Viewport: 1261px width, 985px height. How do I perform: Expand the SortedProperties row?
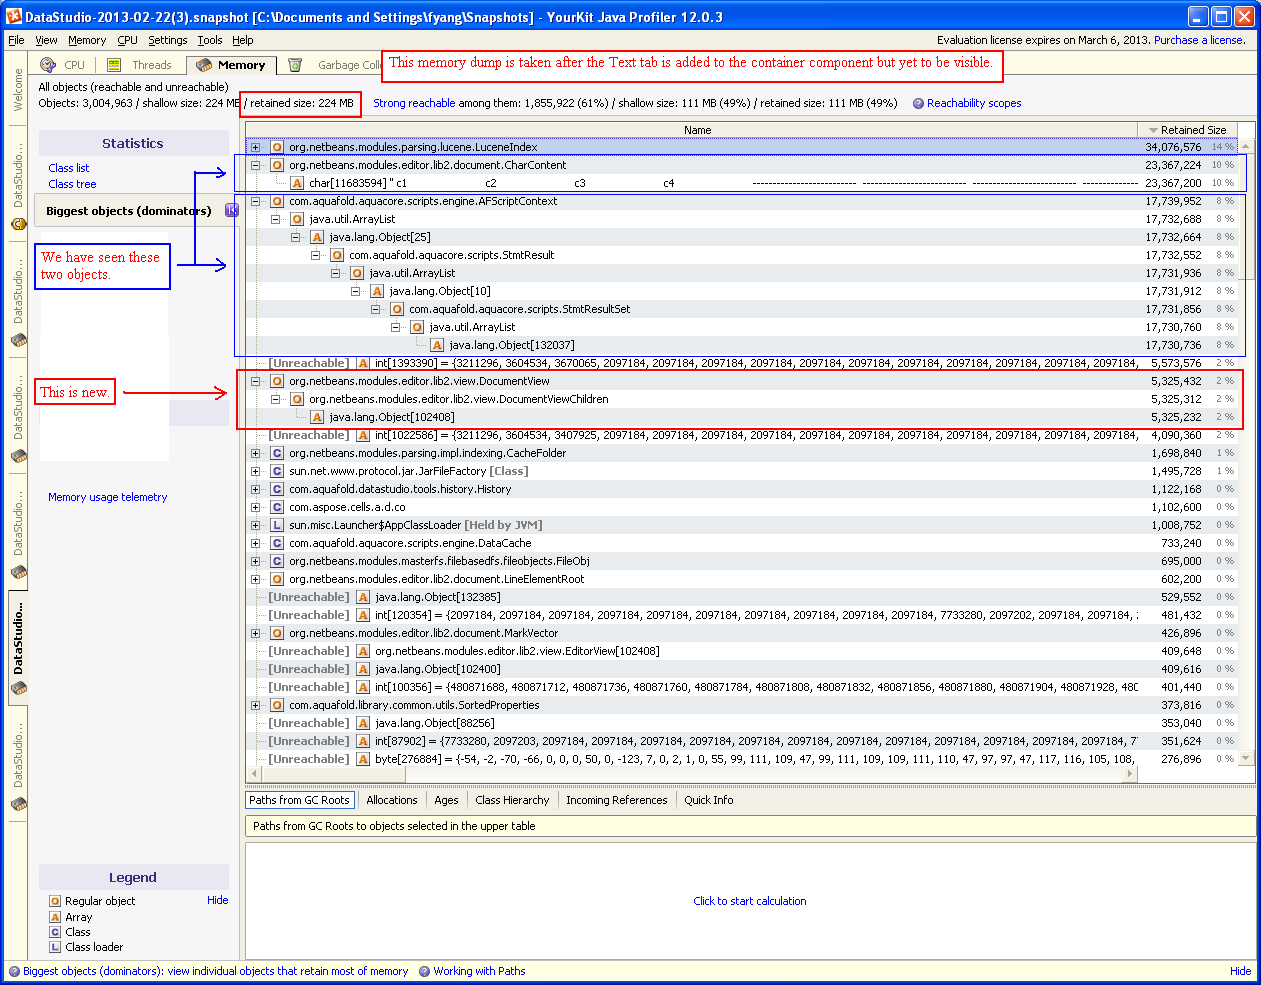pos(255,705)
